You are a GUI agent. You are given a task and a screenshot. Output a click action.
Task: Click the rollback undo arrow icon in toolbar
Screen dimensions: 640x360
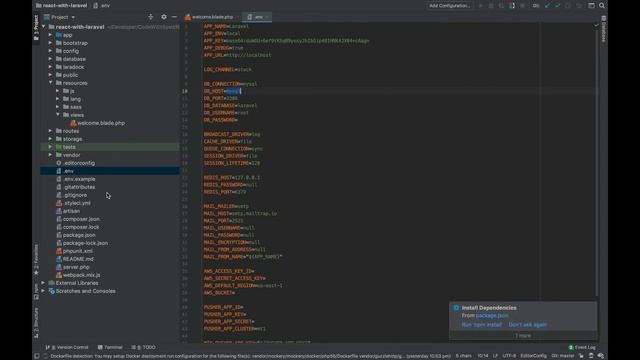pos(578,6)
